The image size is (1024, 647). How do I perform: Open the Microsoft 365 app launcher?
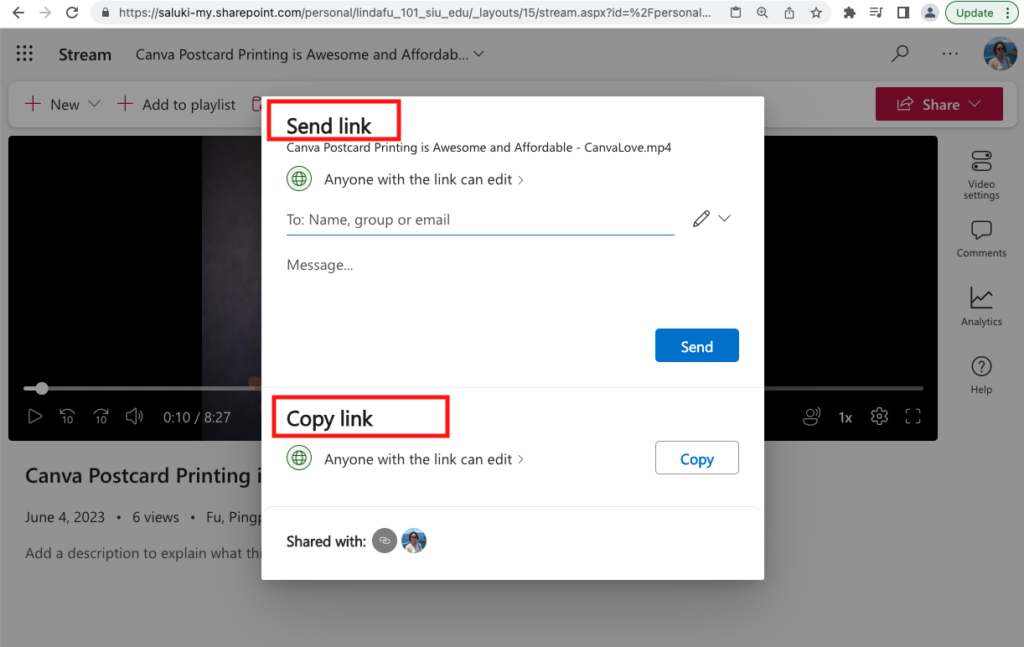pyautogui.click(x=24, y=54)
